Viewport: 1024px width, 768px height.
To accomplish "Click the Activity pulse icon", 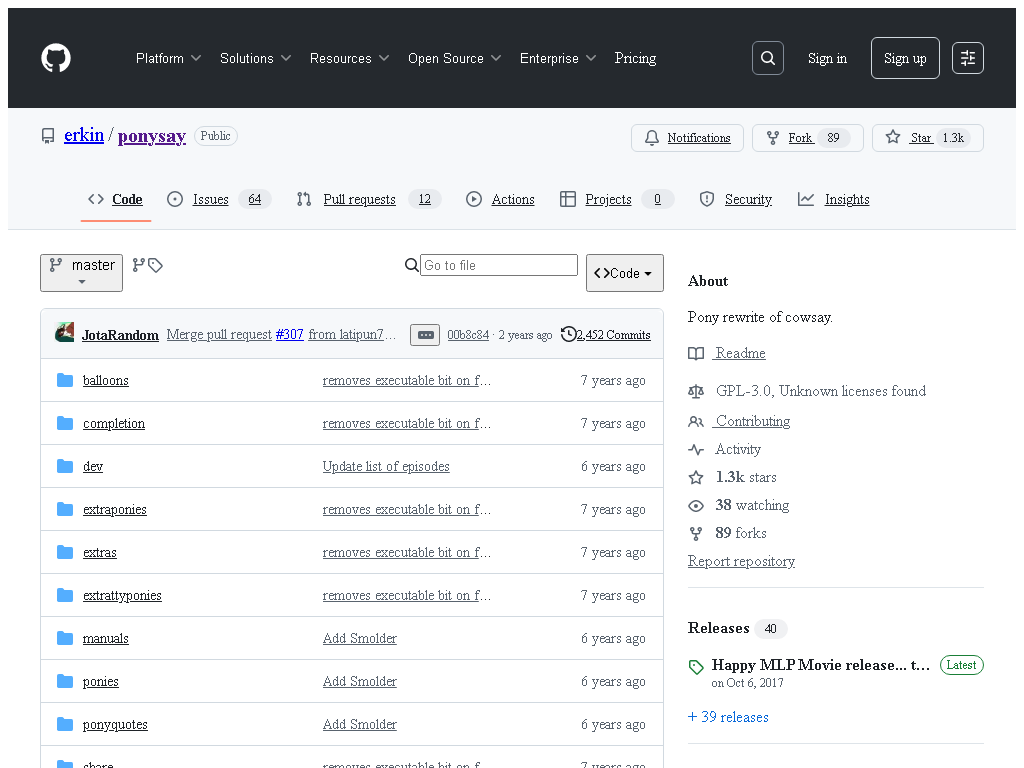I will coord(696,449).
